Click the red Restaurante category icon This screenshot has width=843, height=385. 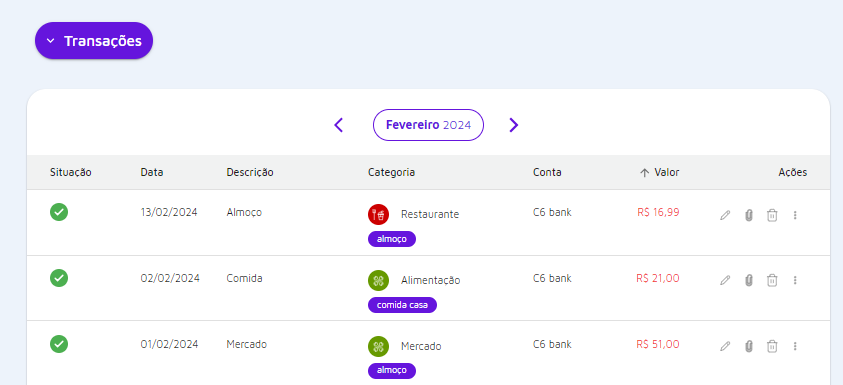point(378,214)
